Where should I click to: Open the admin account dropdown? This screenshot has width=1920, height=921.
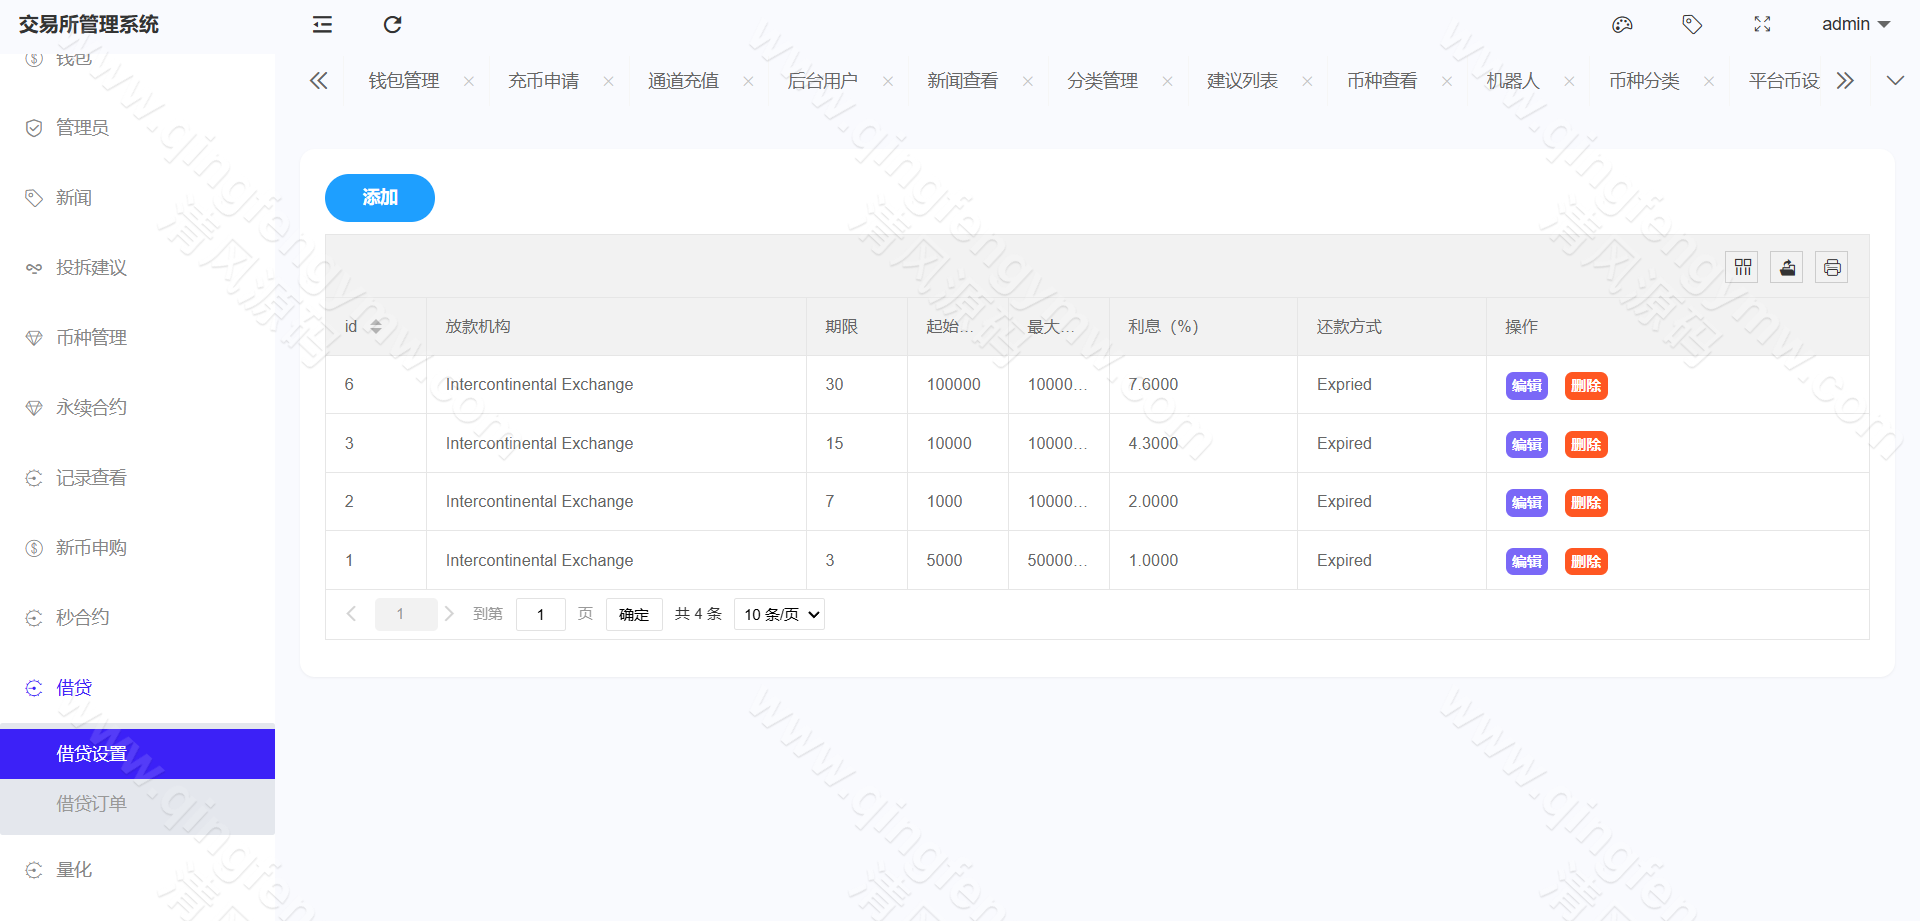pos(1855,24)
